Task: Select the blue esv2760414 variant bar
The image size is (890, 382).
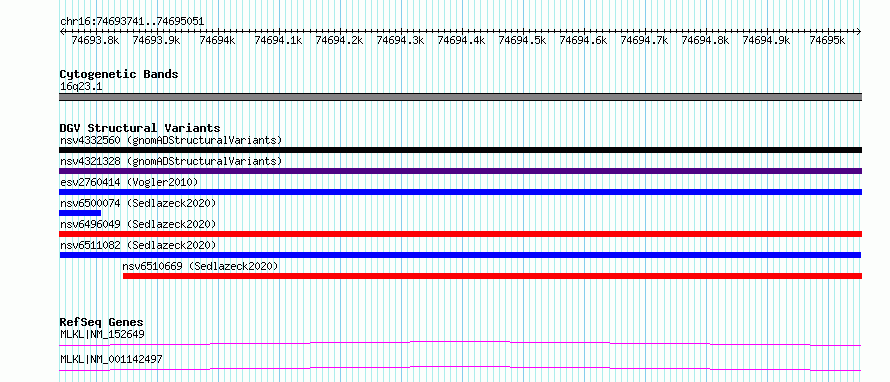Action: pos(460,192)
